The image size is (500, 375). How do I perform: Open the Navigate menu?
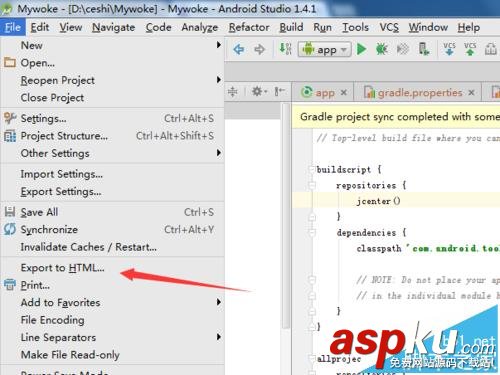tap(113, 27)
